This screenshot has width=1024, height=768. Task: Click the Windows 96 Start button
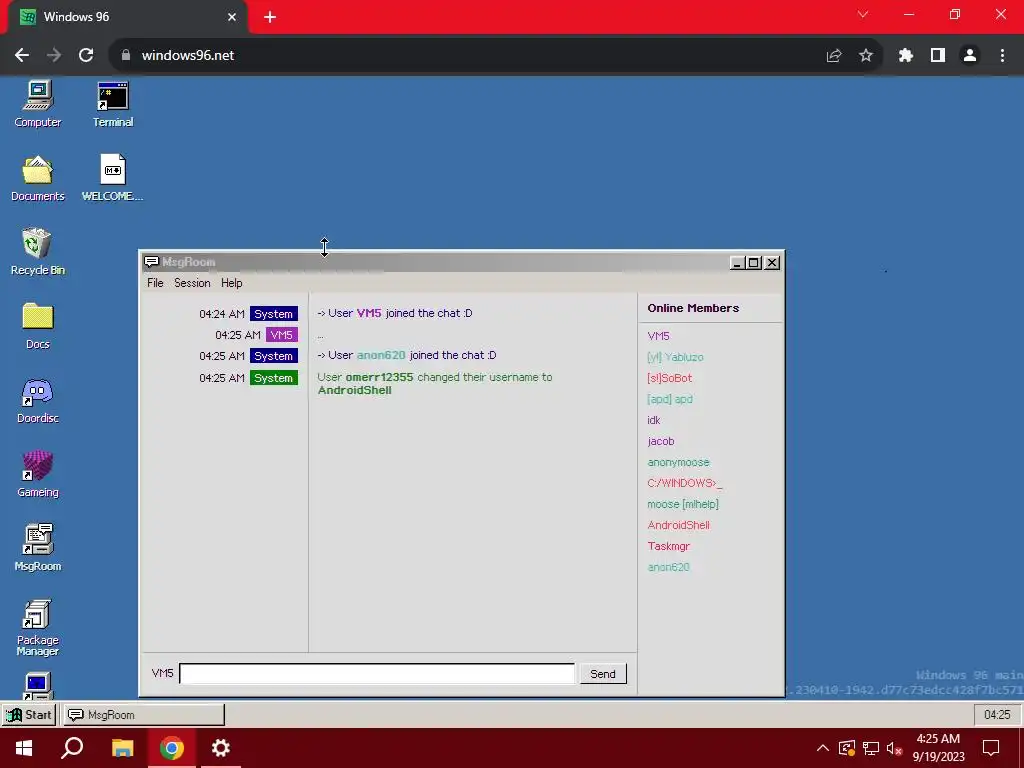pos(29,714)
